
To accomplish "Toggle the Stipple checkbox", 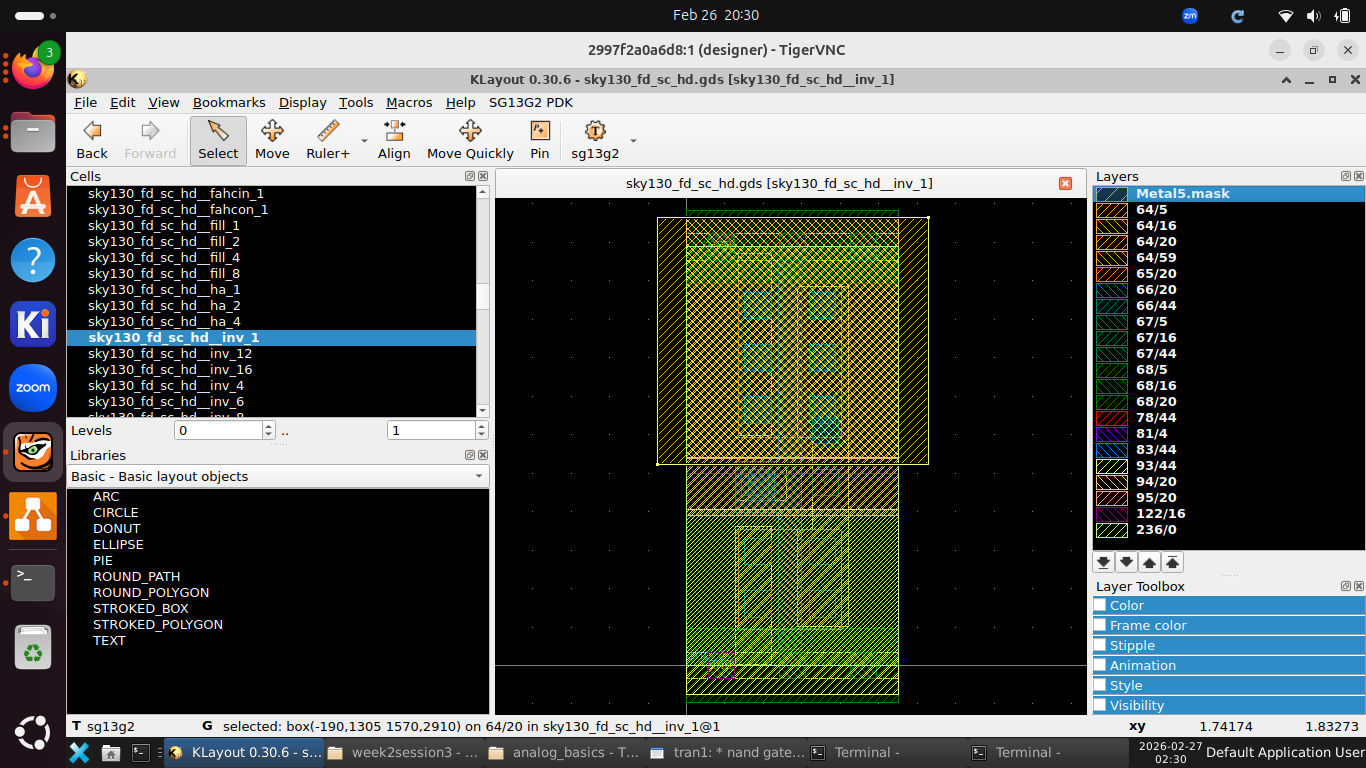I will point(1100,645).
